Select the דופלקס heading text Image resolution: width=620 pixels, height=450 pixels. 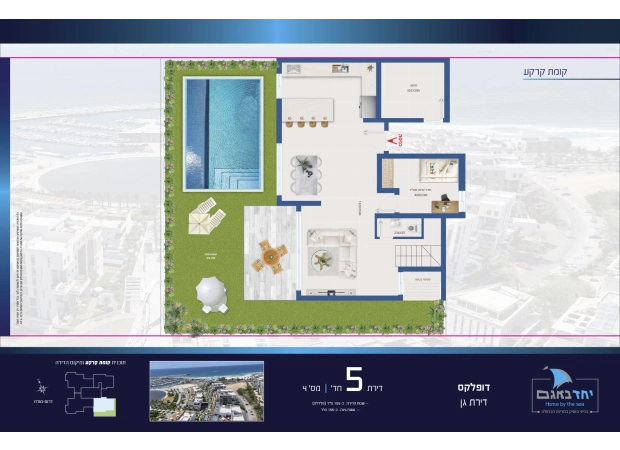(x=474, y=387)
